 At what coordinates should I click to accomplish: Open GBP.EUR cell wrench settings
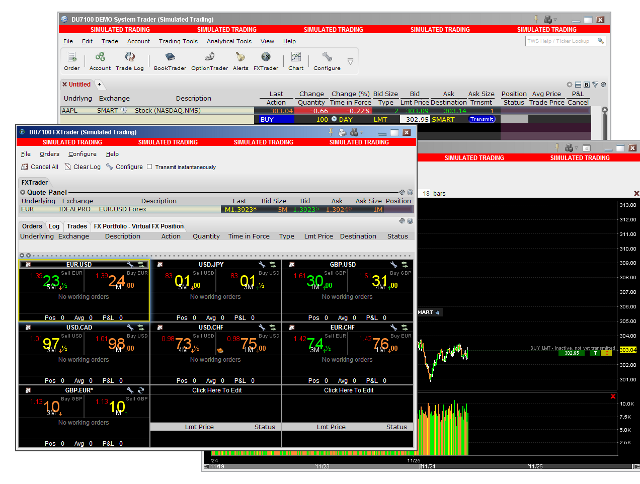[130, 390]
